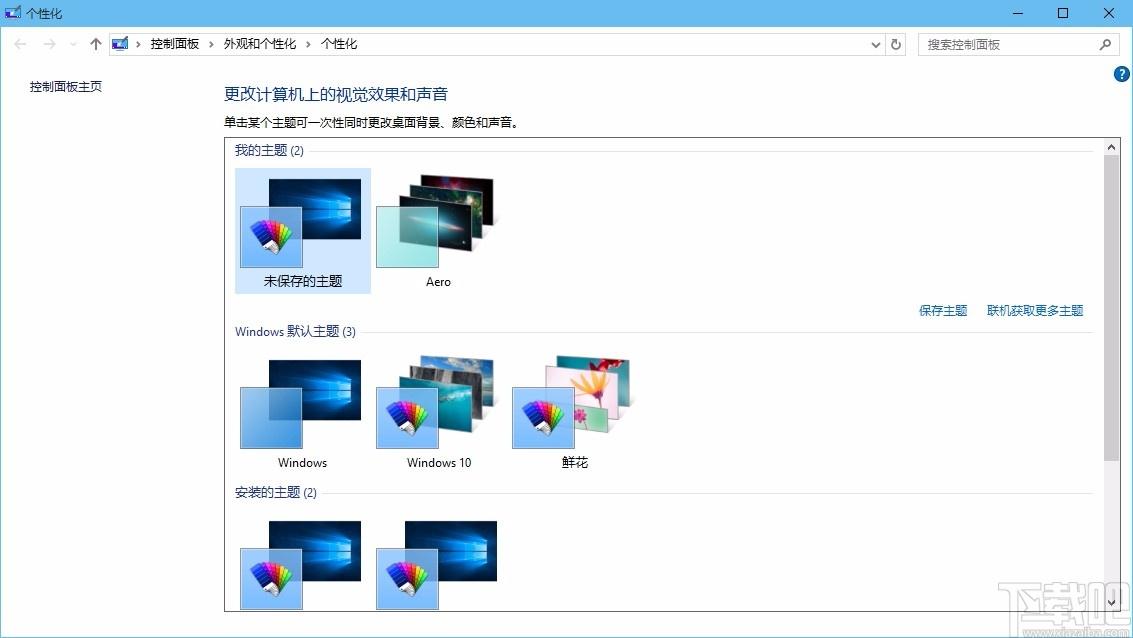This screenshot has width=1133, height=638.
Task: Open 外观和个性化 breadcrumb
Action: point(260,44)
